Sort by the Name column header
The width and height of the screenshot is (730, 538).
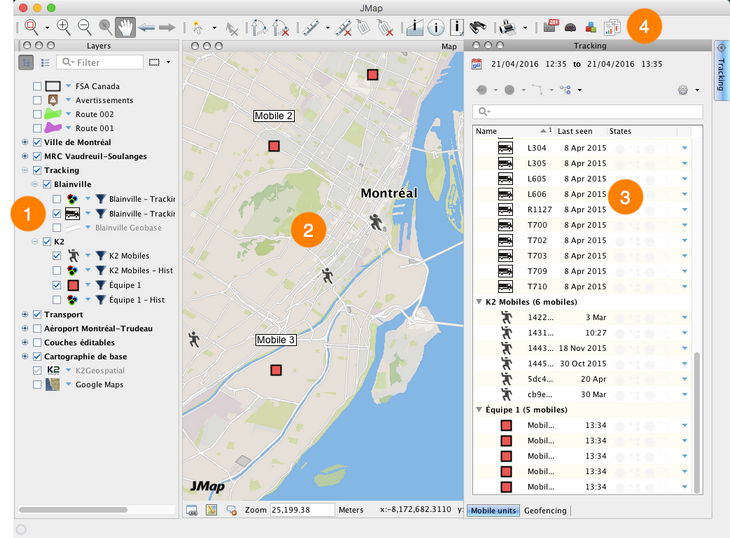(x=513, y=131)
